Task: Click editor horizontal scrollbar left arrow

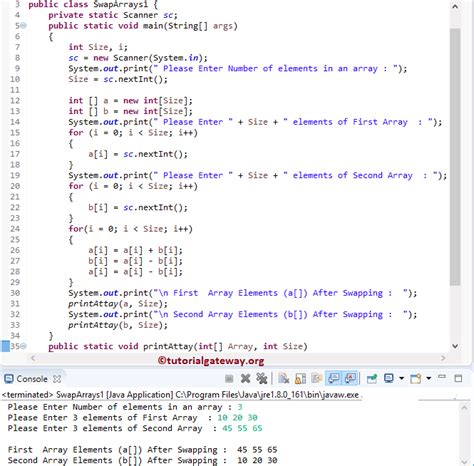Action: 33,358
